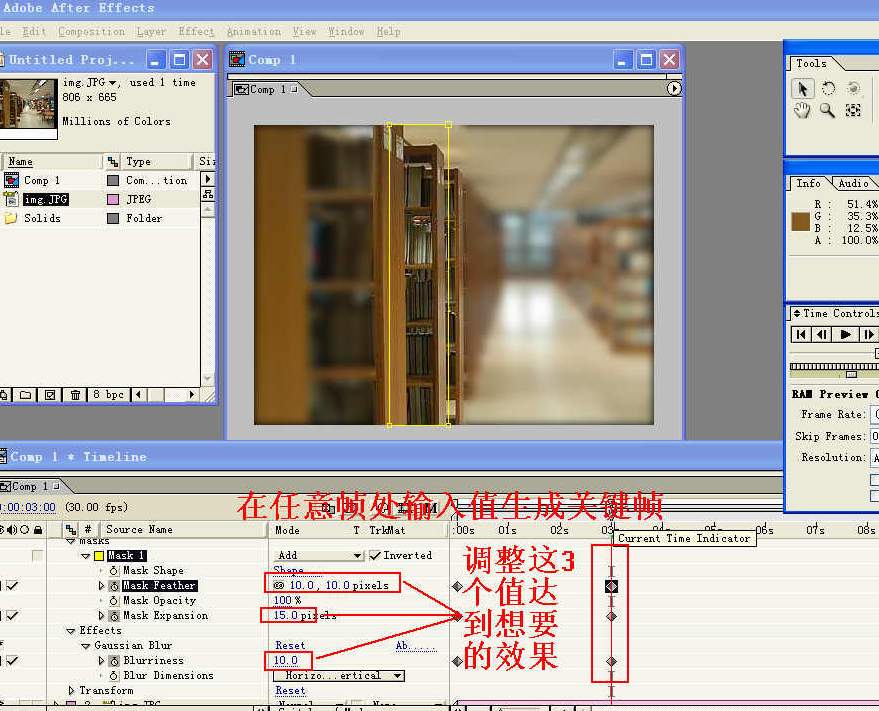Click the current time 0:00:03:00 display

pos(27,507)
